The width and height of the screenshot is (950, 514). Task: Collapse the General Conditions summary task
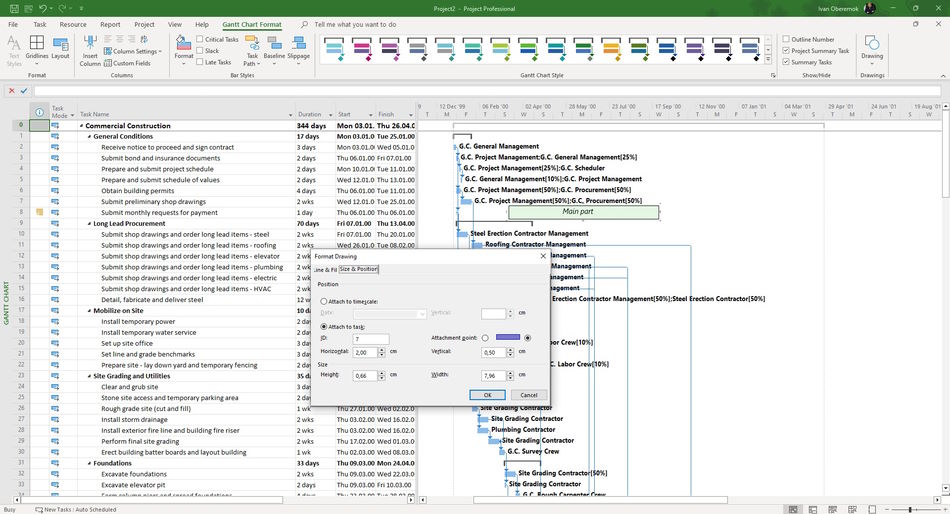click(90, 137)
